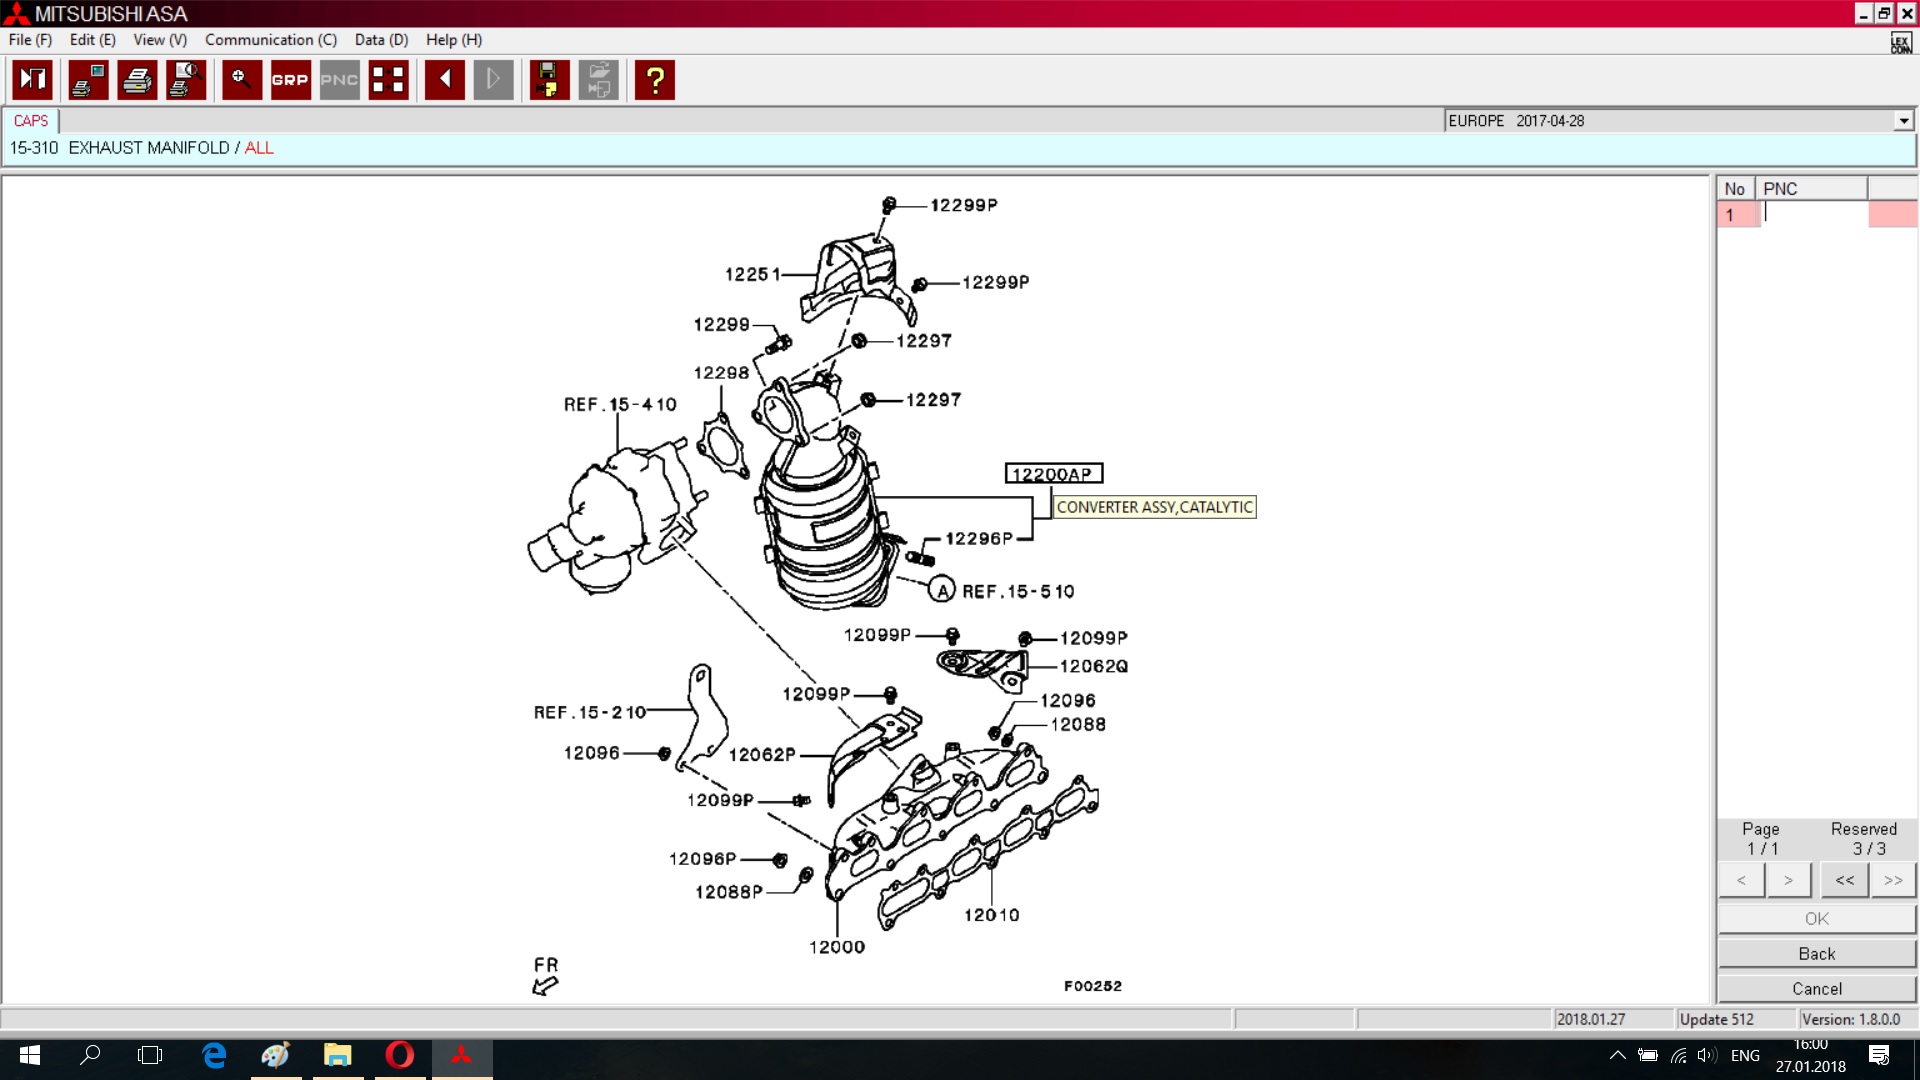
Task: Open print preview from the toolbar
Action: (186, 80)
